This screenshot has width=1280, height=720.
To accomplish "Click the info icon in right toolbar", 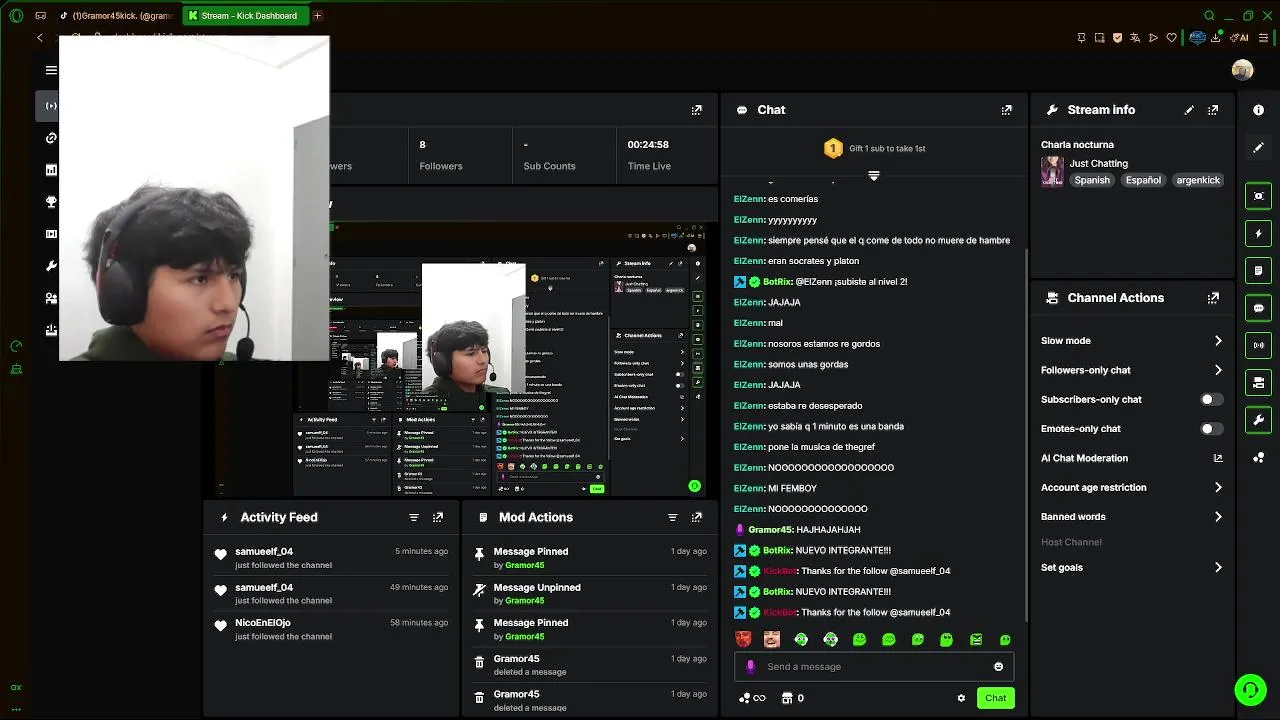I will click(1259, 110).
